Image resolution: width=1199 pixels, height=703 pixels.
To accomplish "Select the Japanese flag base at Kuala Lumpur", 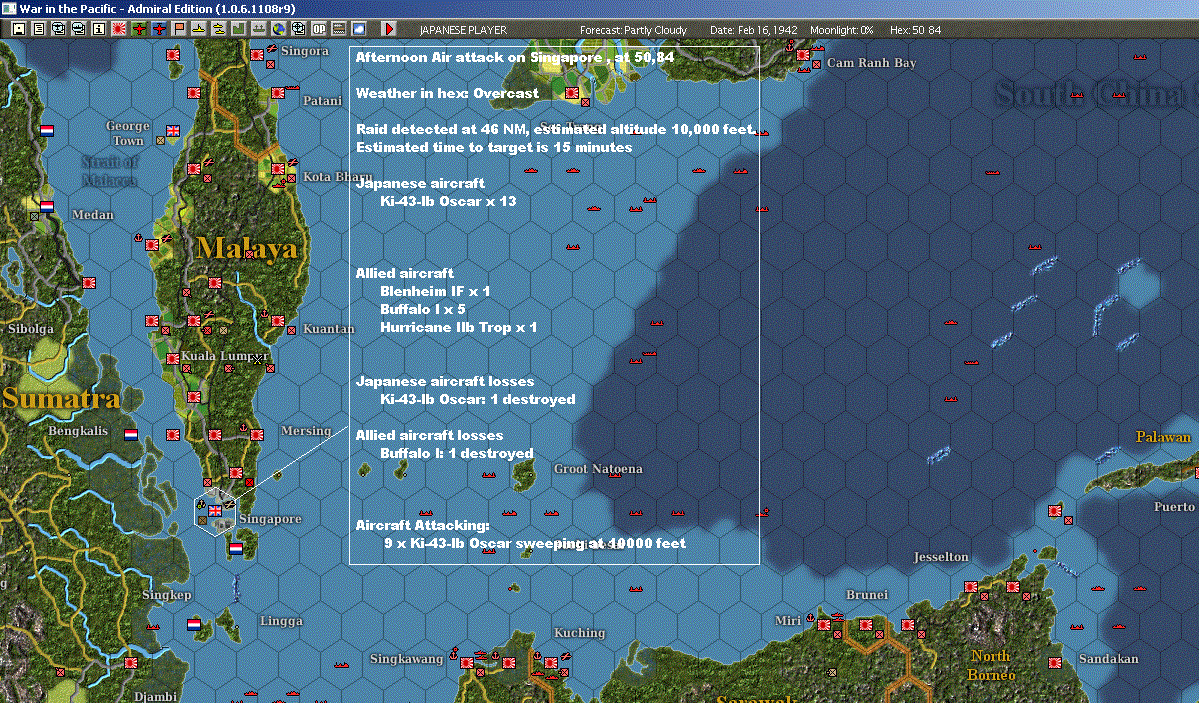I will pyautogui.click(x=173, y=358).
